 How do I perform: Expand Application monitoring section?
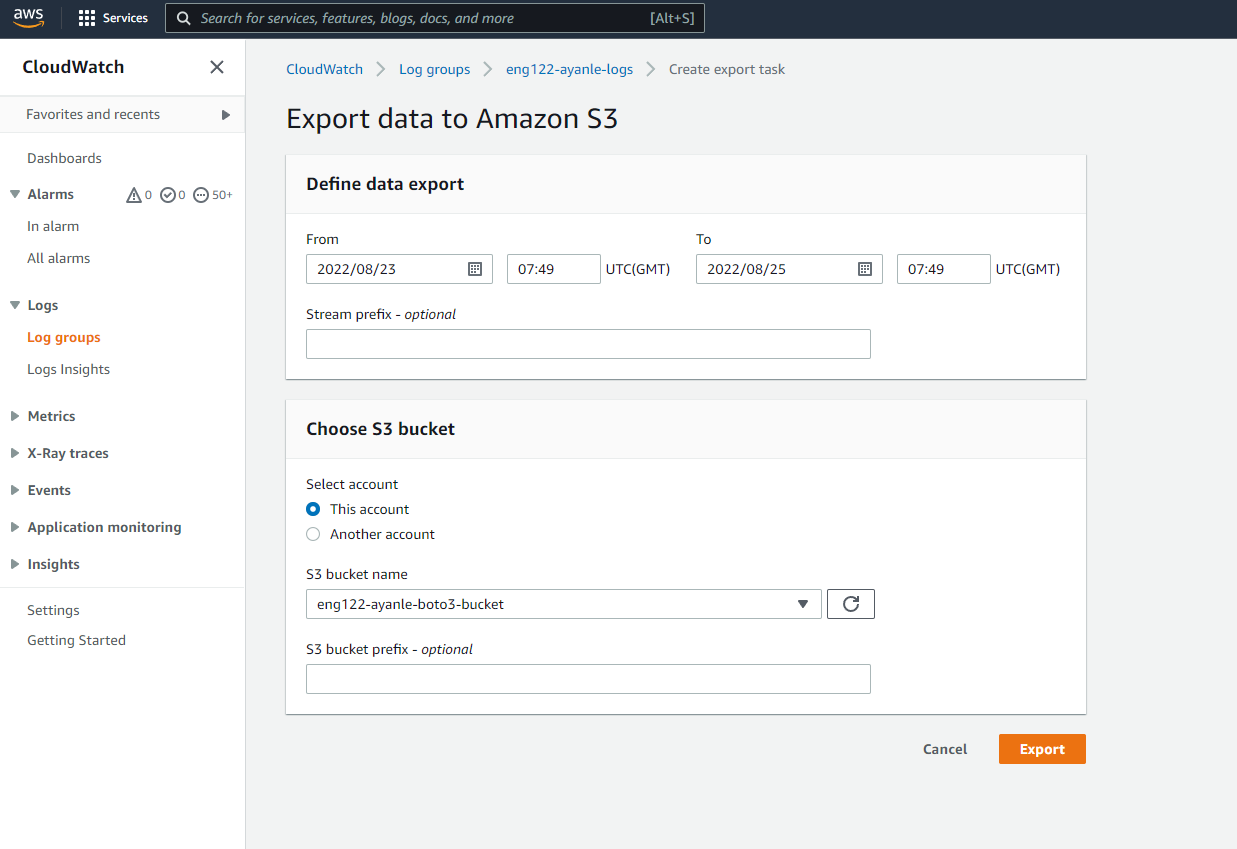[15, 527]
